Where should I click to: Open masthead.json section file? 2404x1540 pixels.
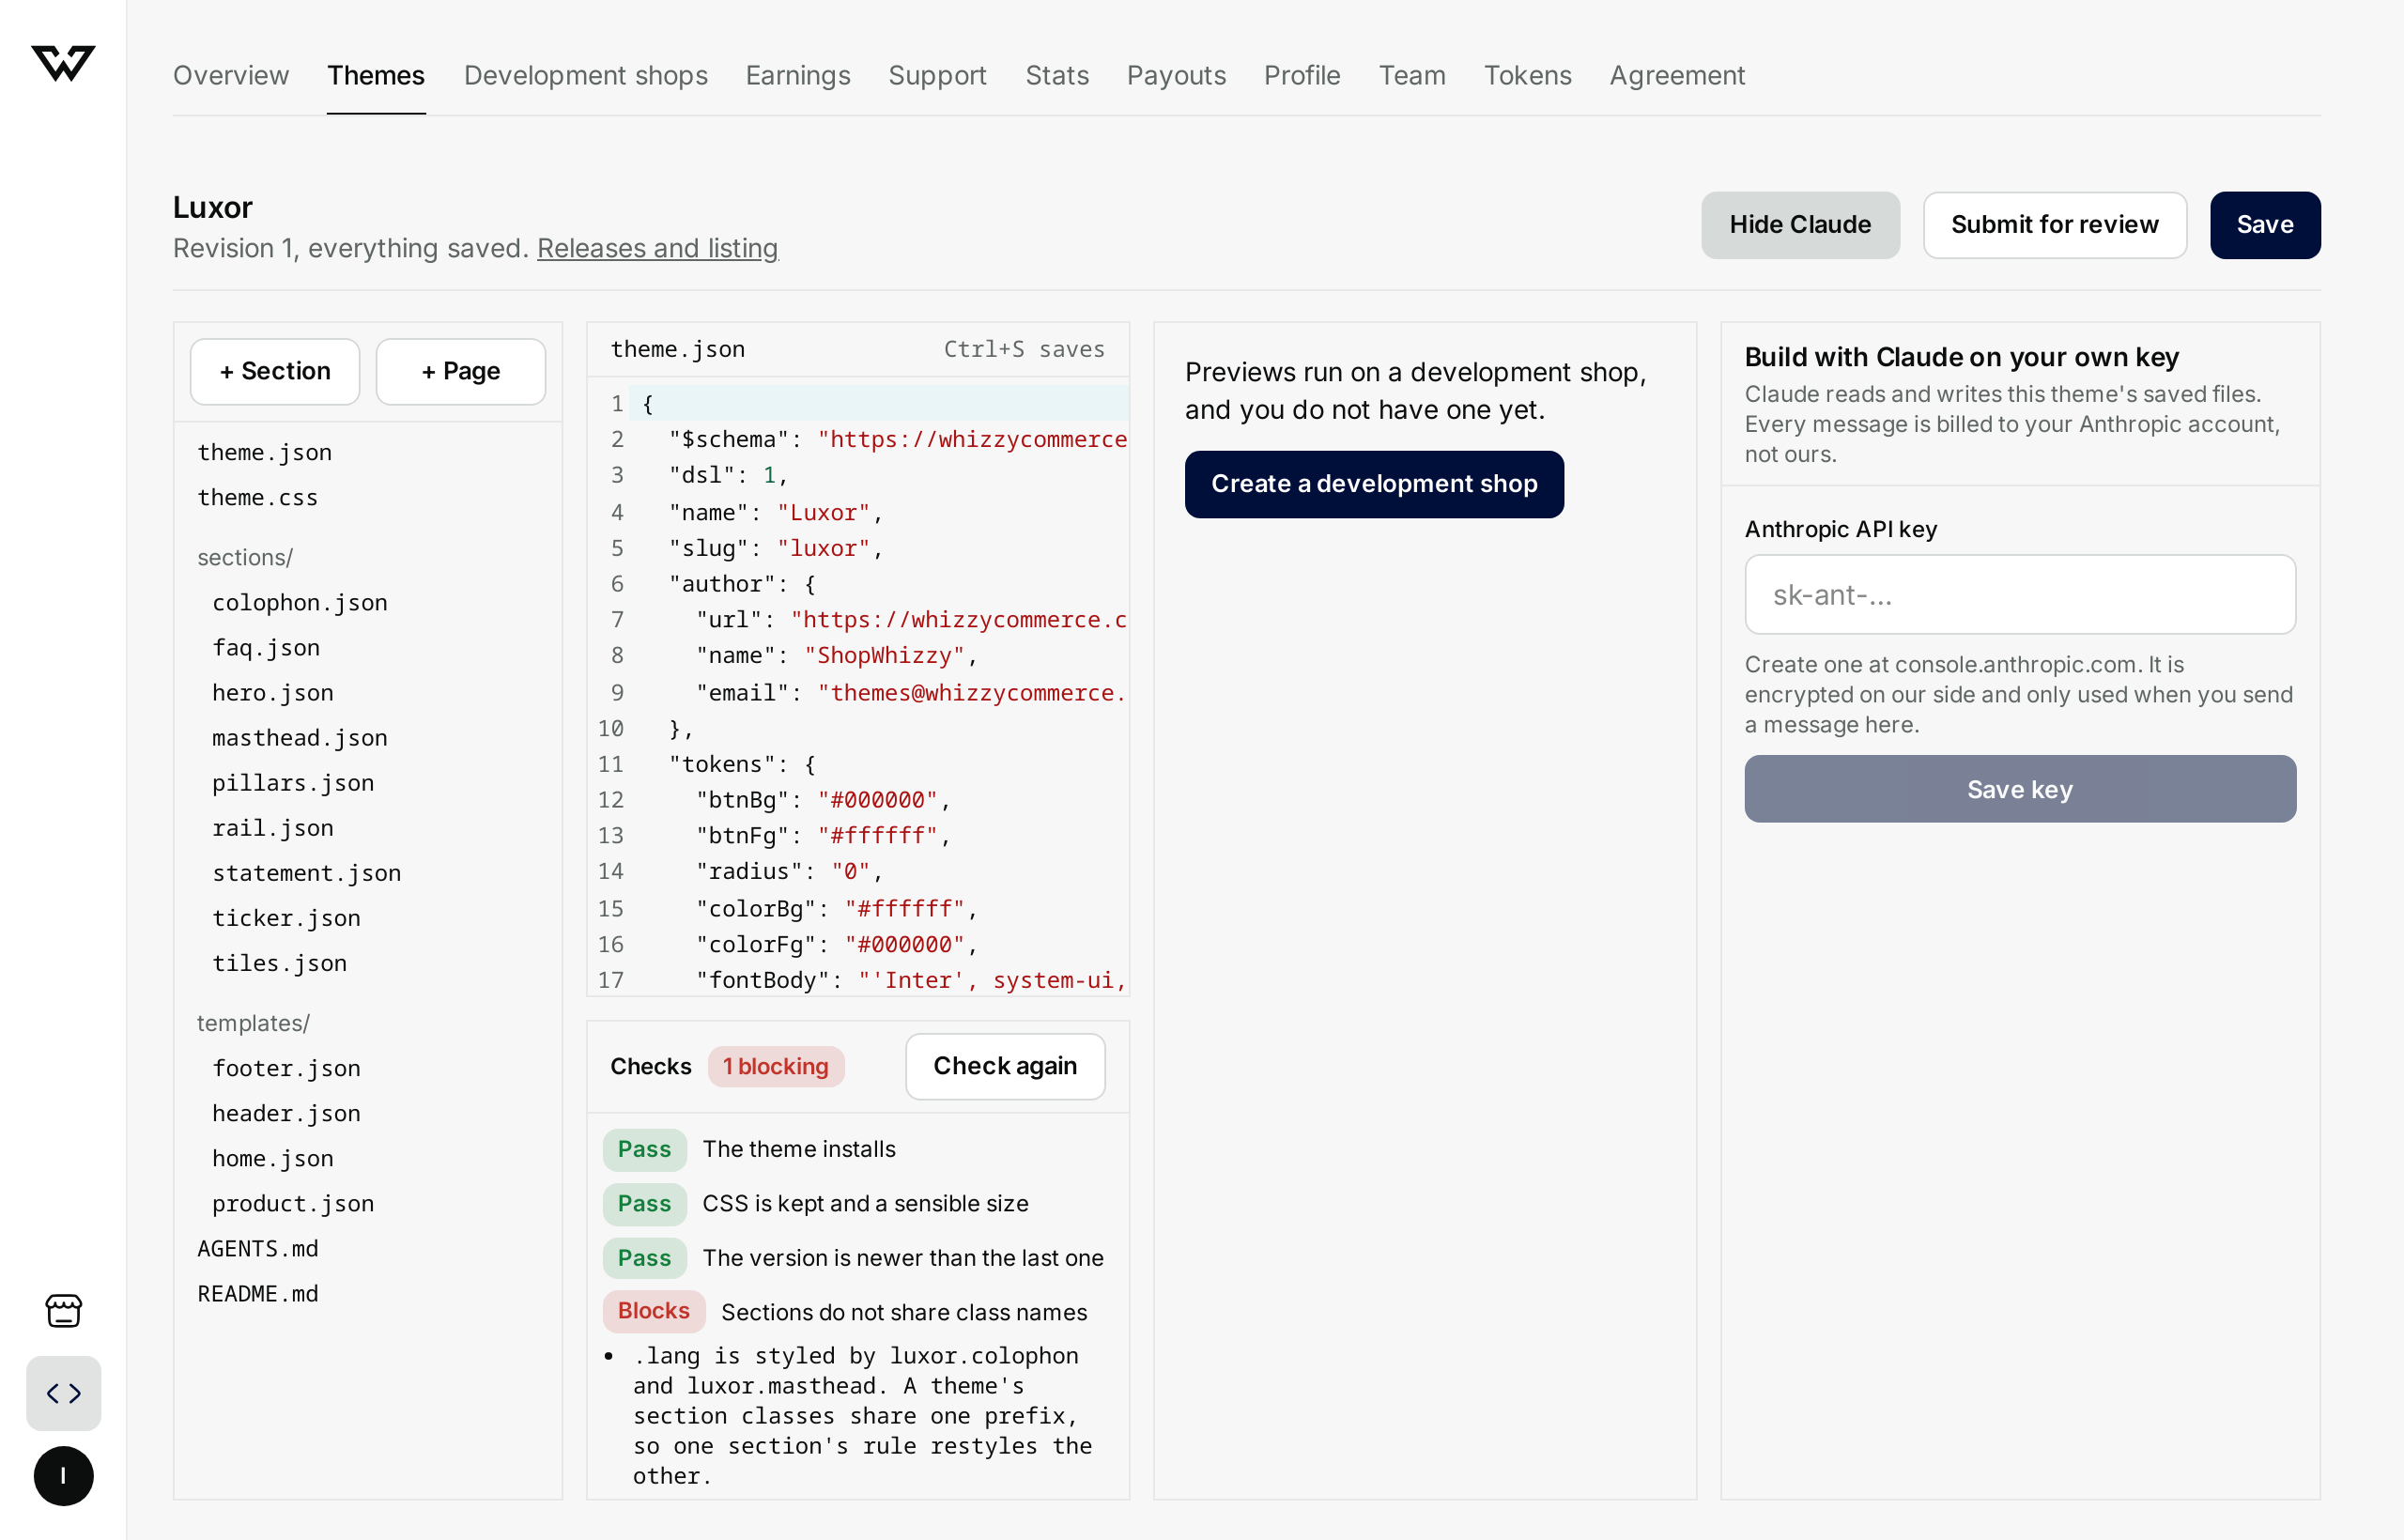pos(300,737)
